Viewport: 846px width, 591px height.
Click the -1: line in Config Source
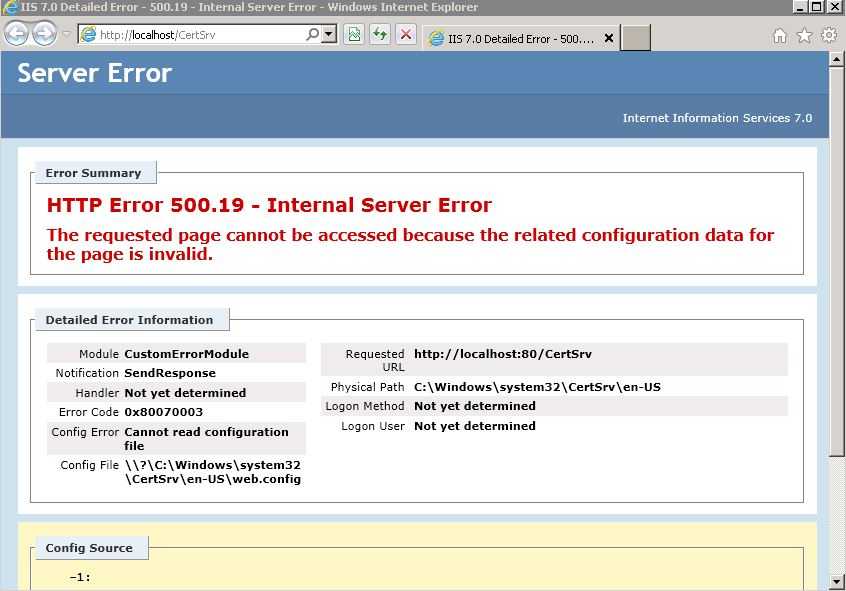(80, 578)
